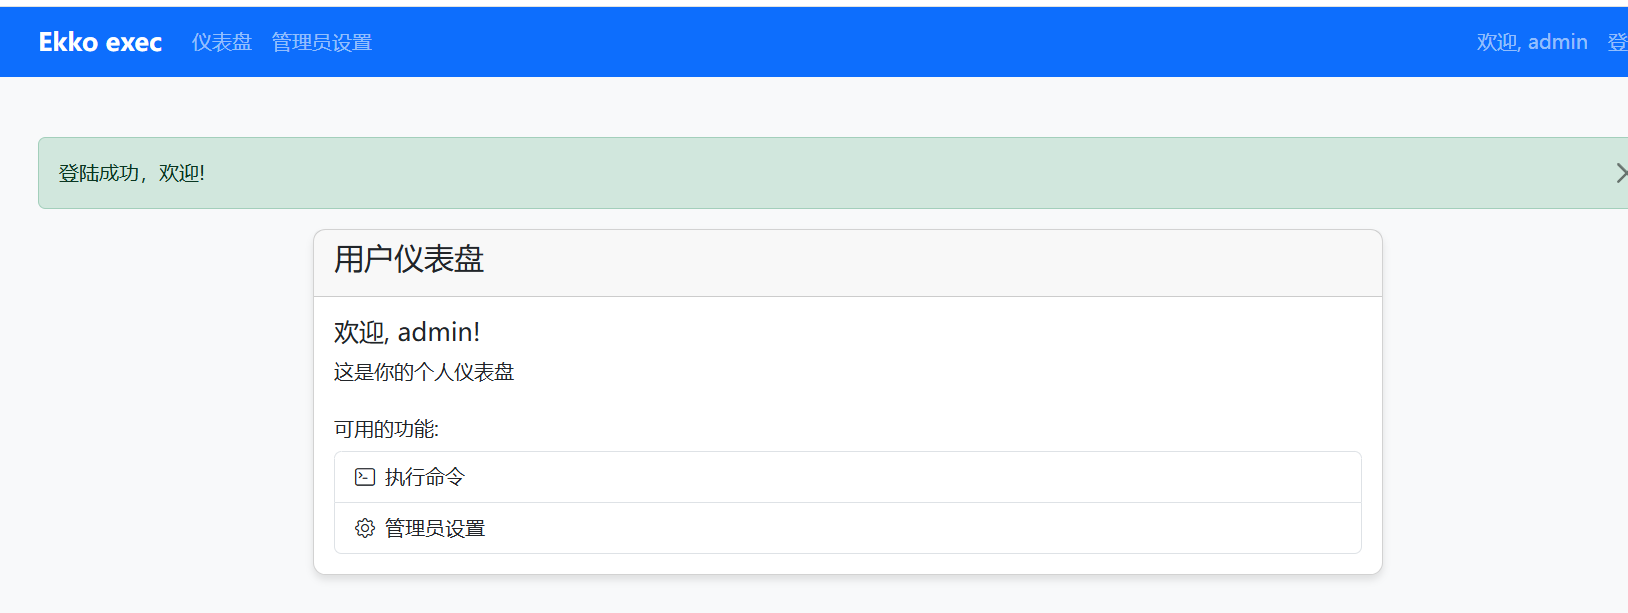Open 管理员设置 in the top navigation bar

tap(322, 42)
